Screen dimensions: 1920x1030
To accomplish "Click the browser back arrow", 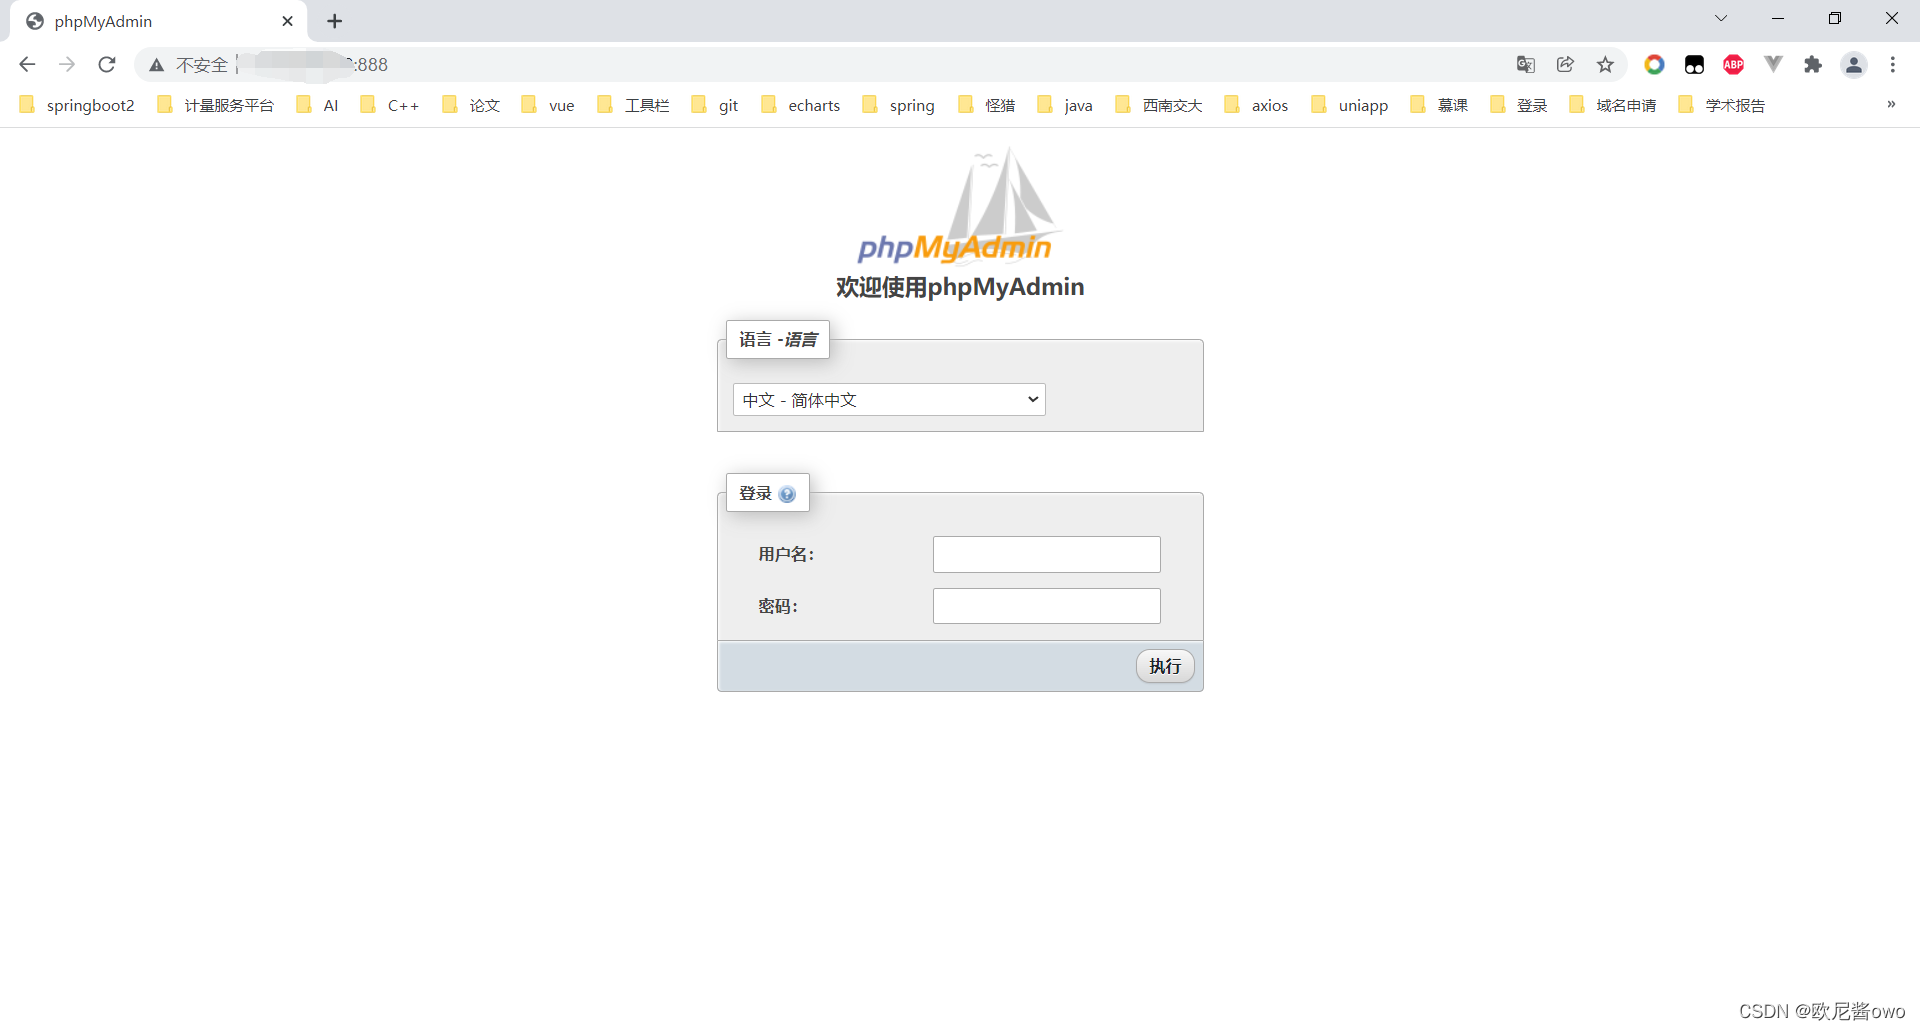I will 27,65.
